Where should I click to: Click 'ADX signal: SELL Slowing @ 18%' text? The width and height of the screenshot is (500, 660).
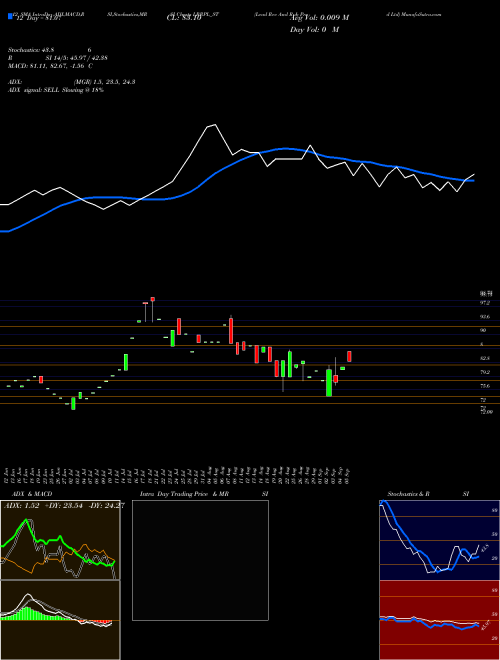click(56, 90)
